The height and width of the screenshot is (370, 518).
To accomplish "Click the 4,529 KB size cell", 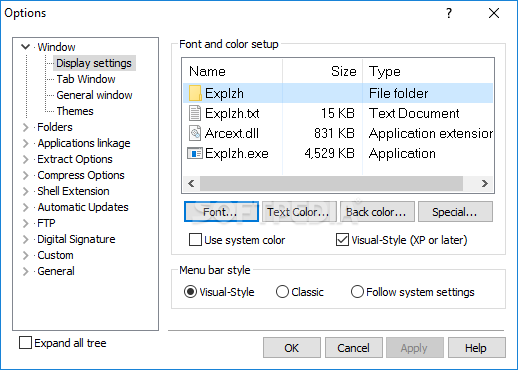I will (329, 153).
